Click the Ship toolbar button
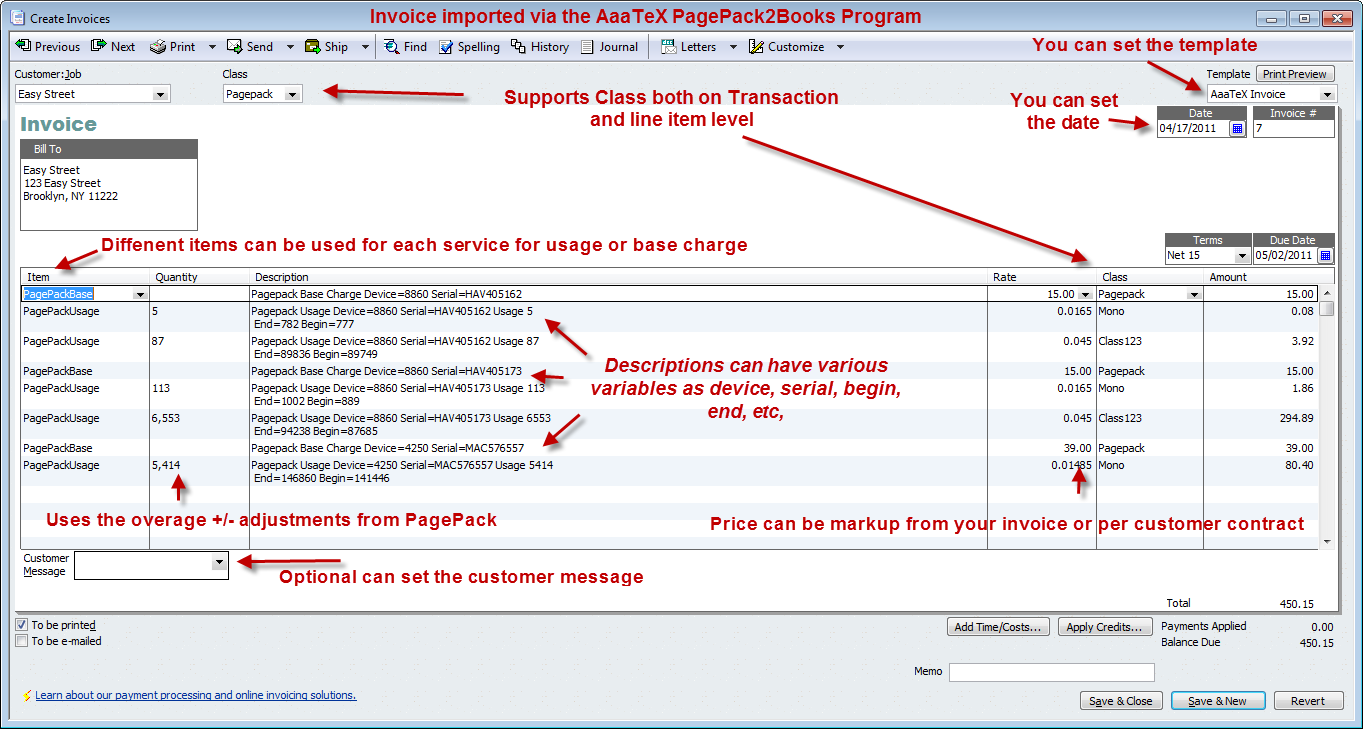1363x729 pixels. (x=326, y=47)
